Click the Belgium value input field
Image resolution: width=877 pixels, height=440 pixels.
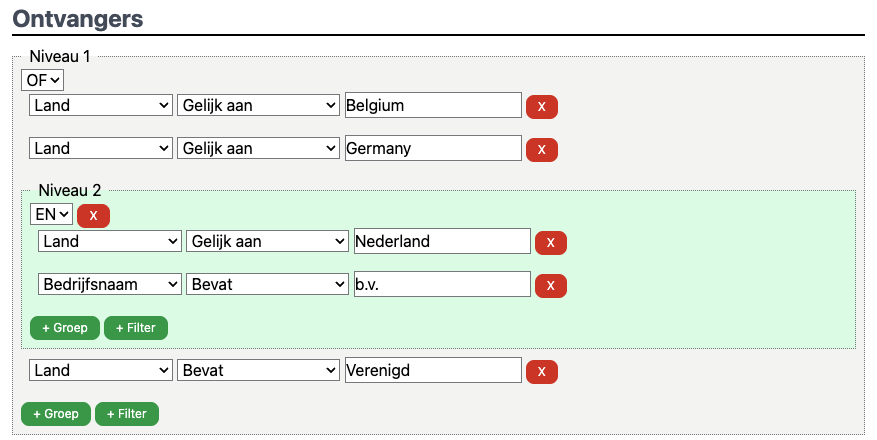coord(433,105)
